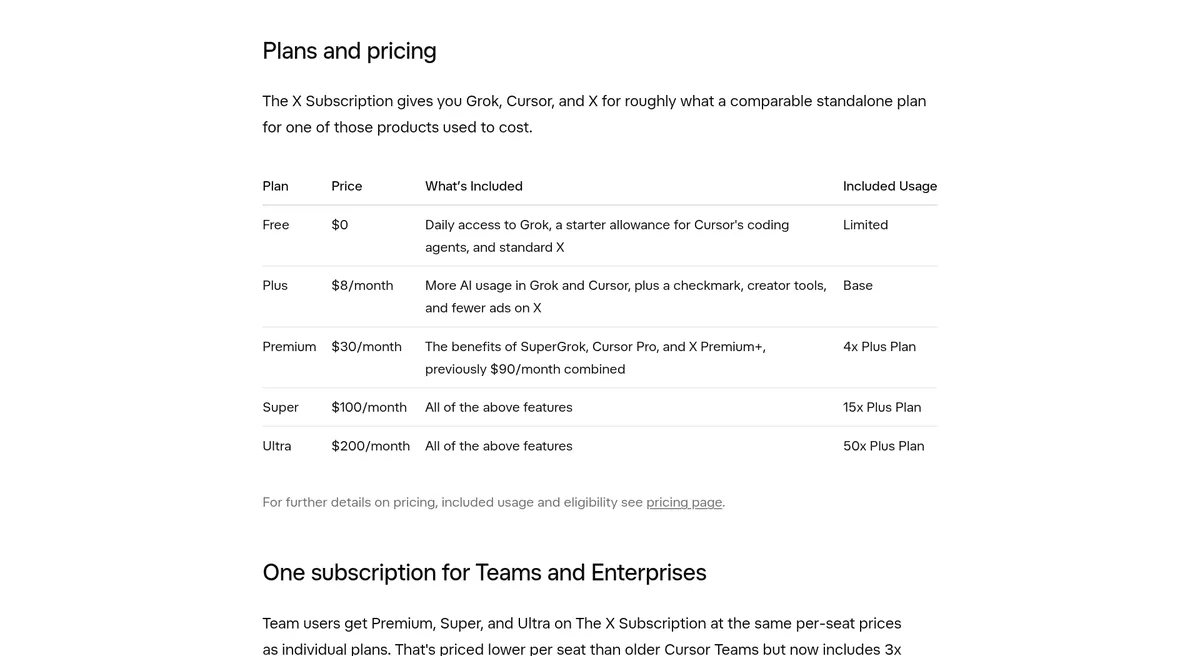
Task: Click the 'Included Usage' column header
Action: tap(890, 186)
